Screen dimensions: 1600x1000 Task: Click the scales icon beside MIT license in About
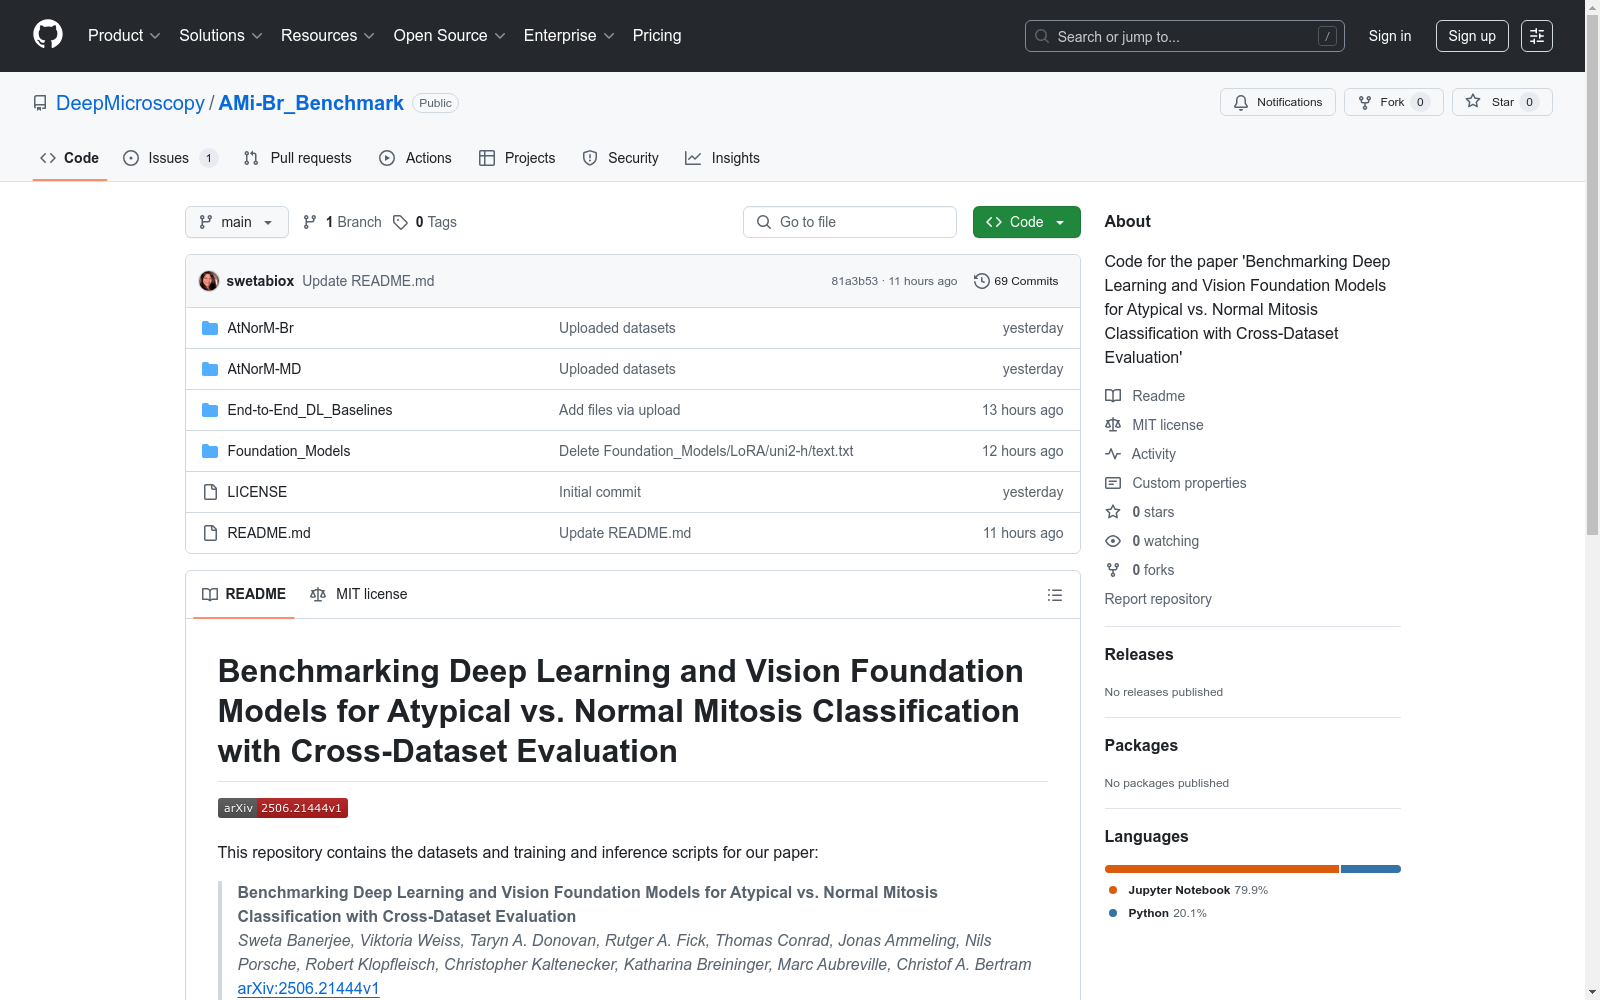coord(1113,425)
